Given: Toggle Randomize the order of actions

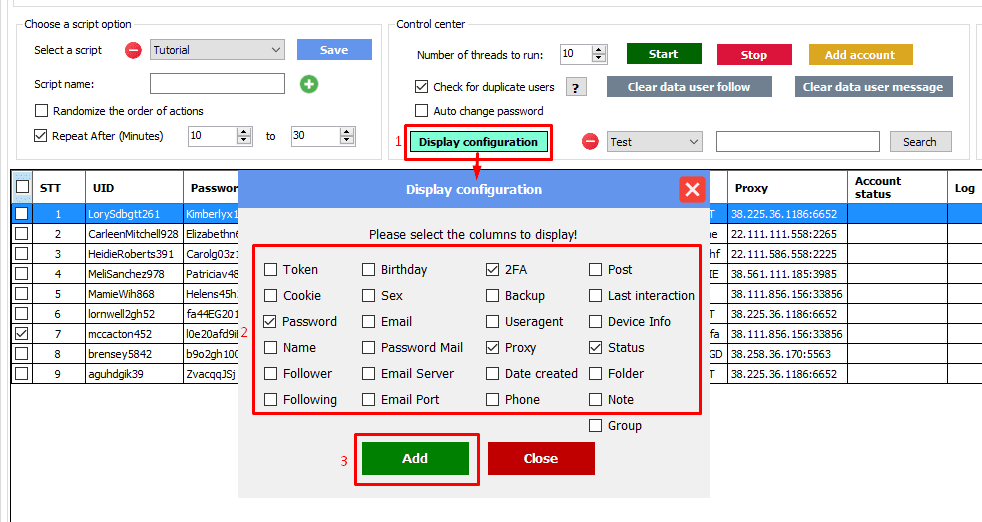Looking at the screenshot, I should [x=42, y=111].
